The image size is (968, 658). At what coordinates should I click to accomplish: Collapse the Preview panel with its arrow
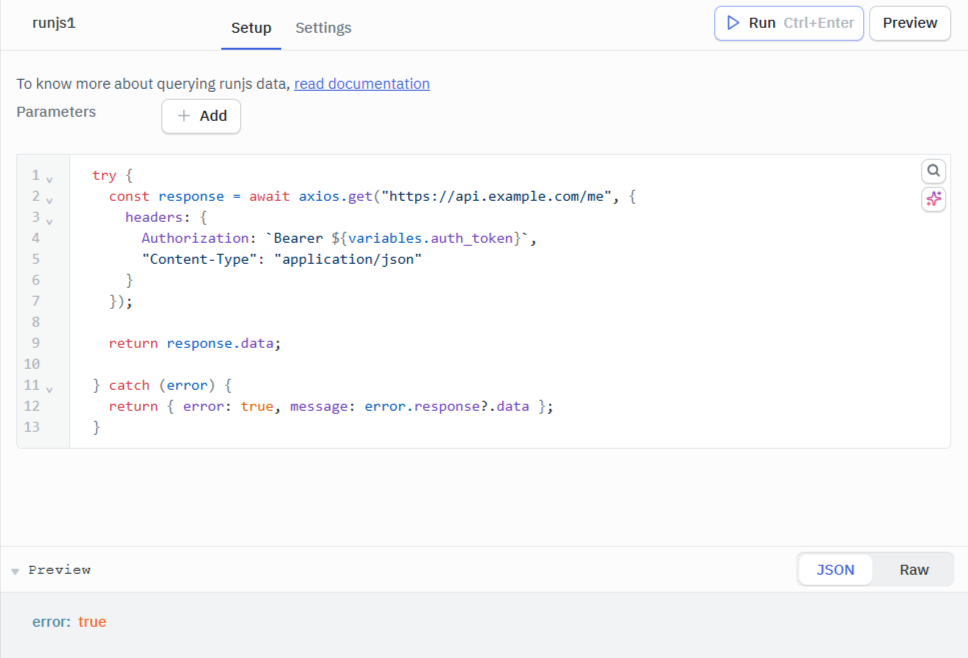(14, 569)
